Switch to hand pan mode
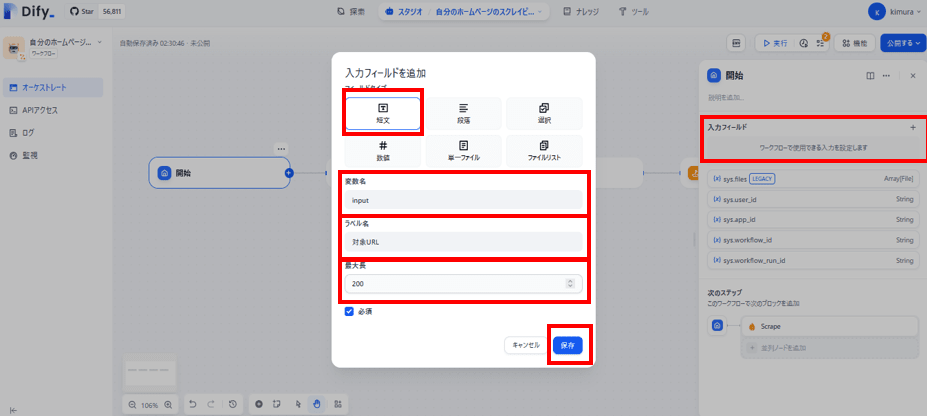 317,405
